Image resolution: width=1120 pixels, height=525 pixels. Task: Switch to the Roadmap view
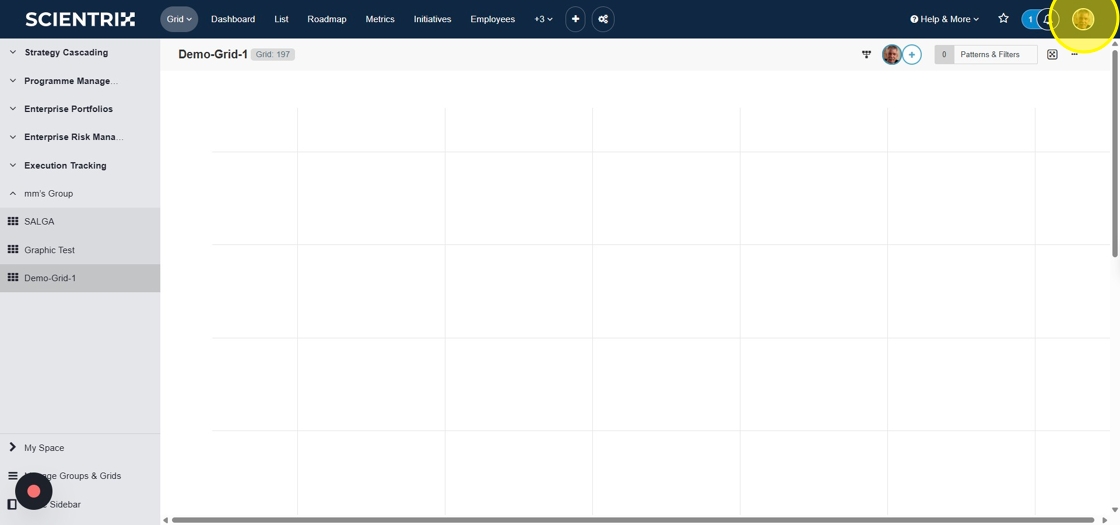point(327,19)
